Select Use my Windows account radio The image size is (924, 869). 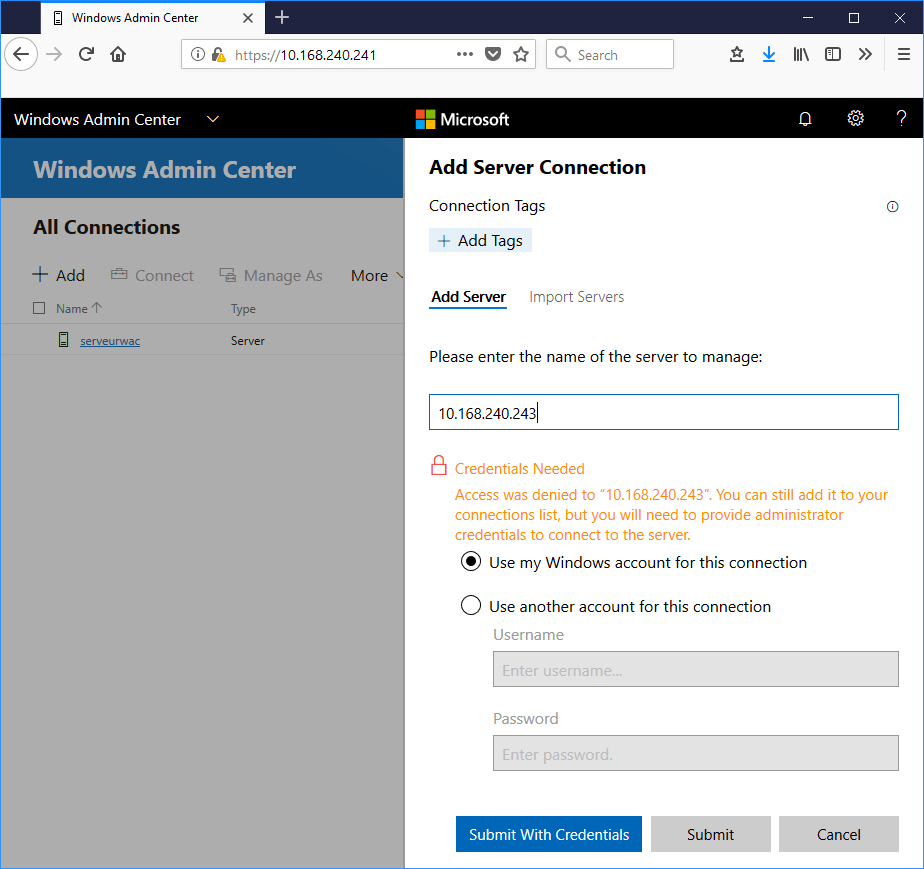(470, 561)
